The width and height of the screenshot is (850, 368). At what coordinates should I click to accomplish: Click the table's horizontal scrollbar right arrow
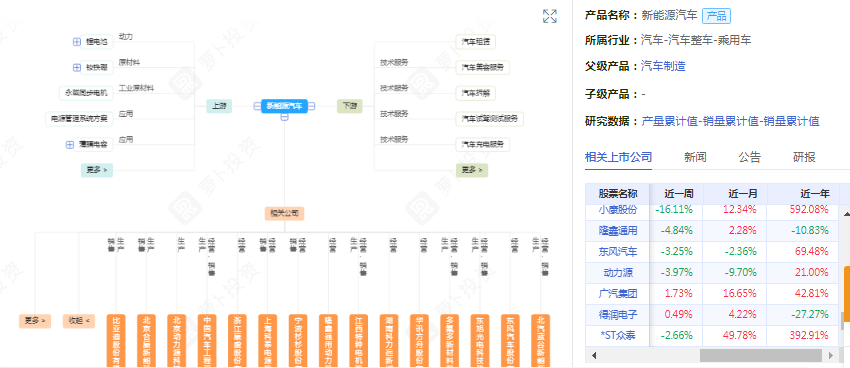831,356
